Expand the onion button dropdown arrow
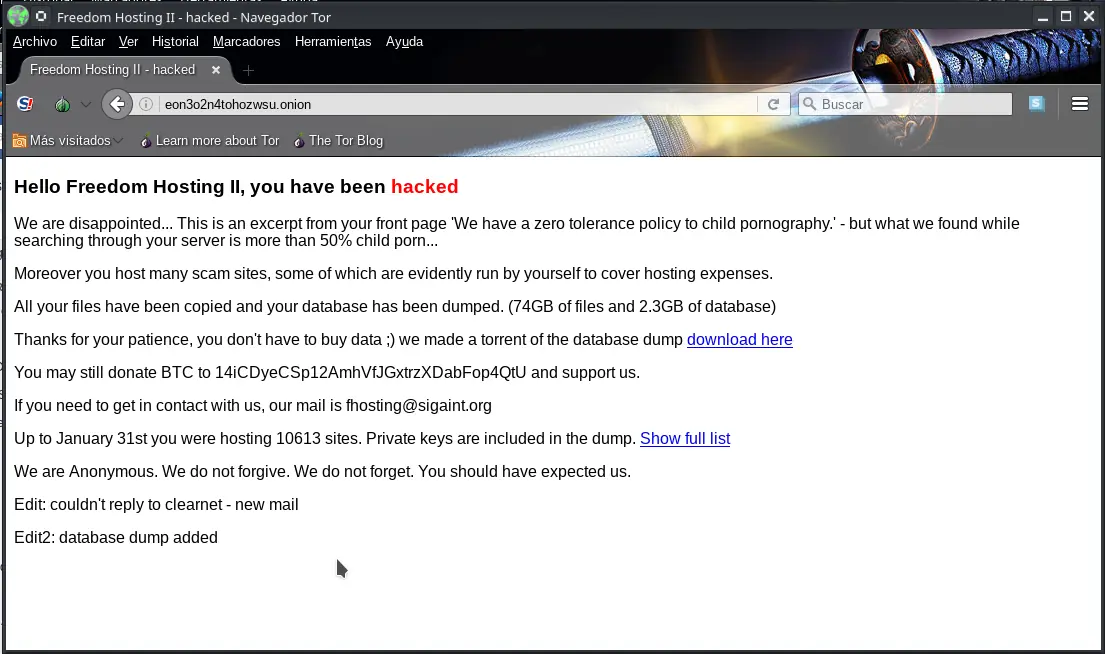 (x=86, y=104)
